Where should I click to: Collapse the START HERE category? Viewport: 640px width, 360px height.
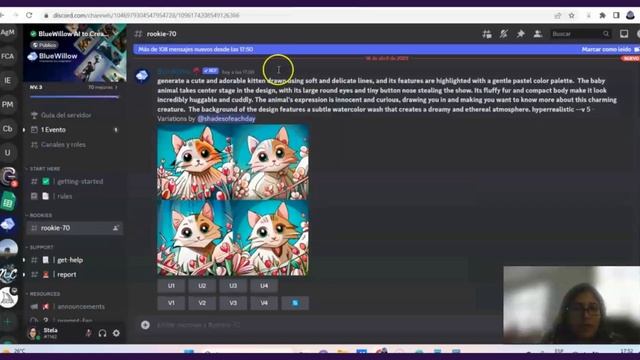pyautogui.click(x=43, y=169)
